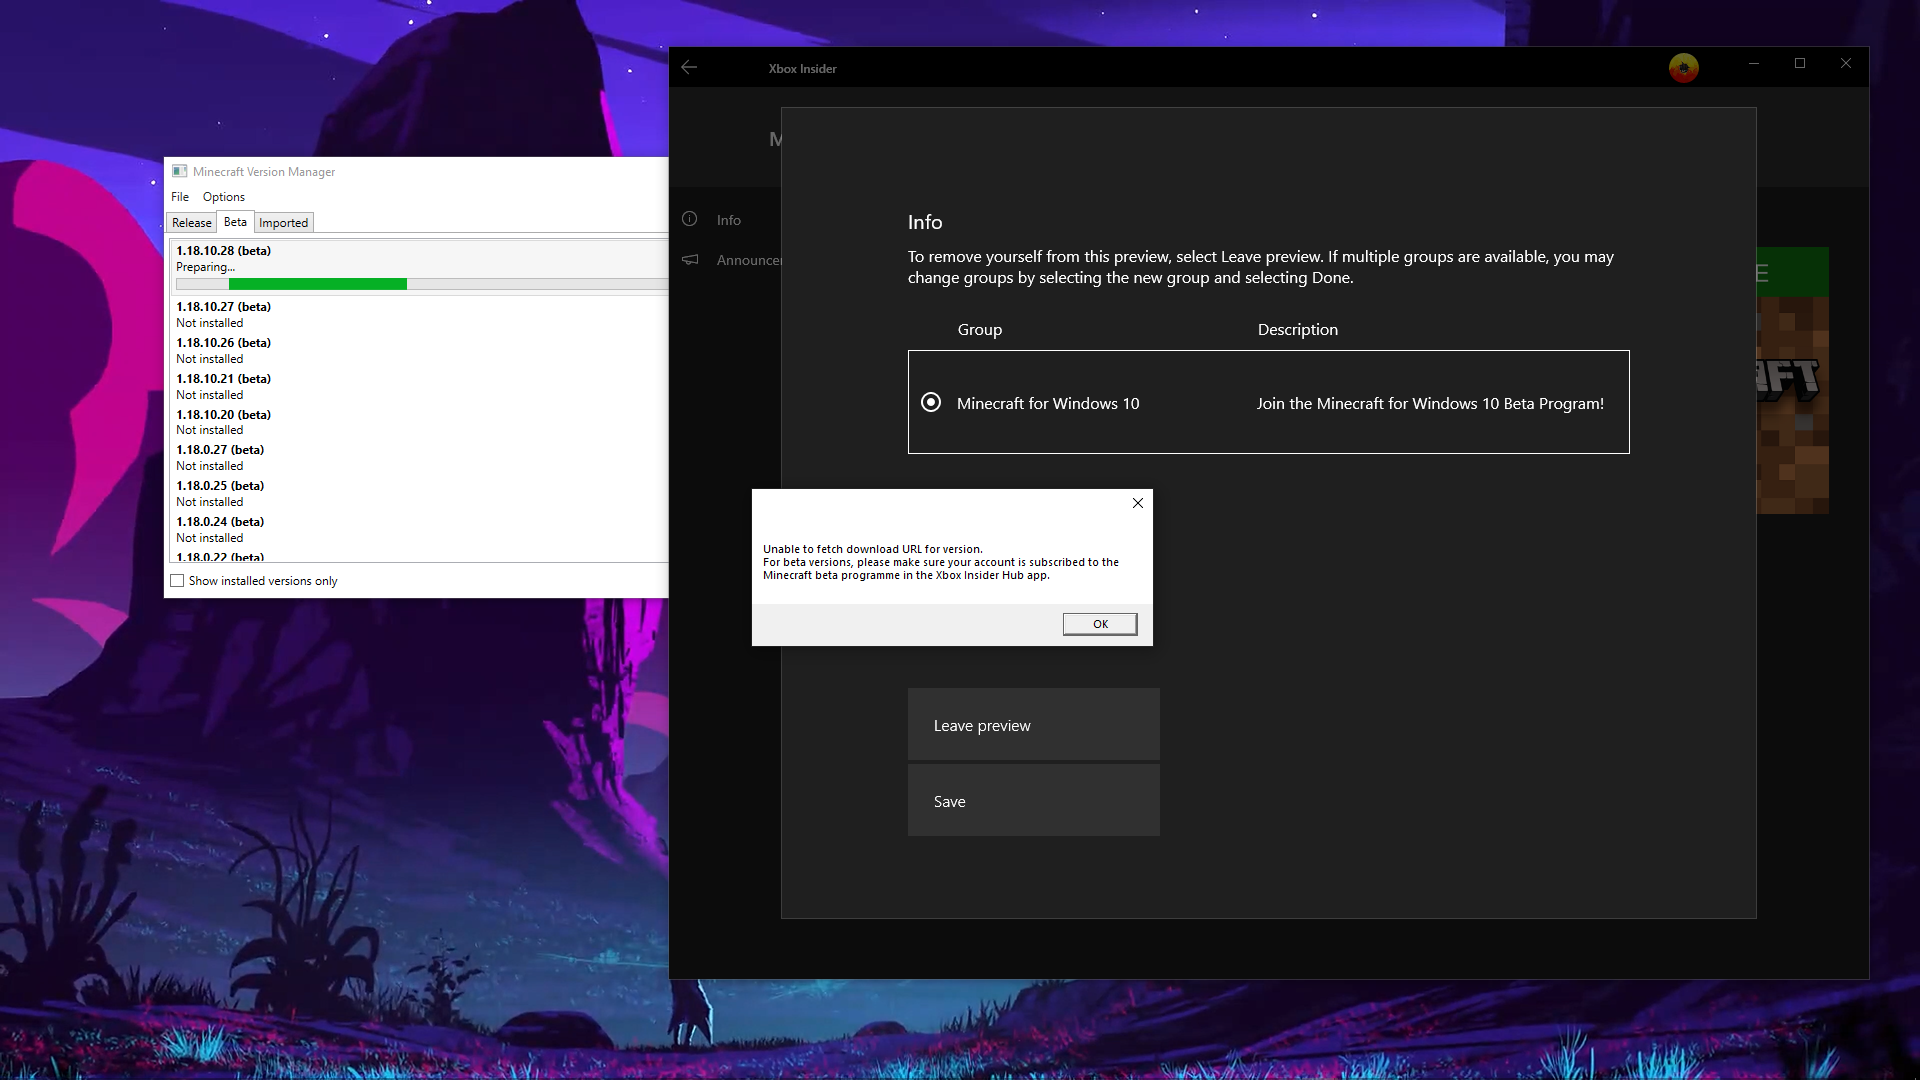
Task: Click the Minecraft Version Manager window icon
Action: click(x=181, y=171)
